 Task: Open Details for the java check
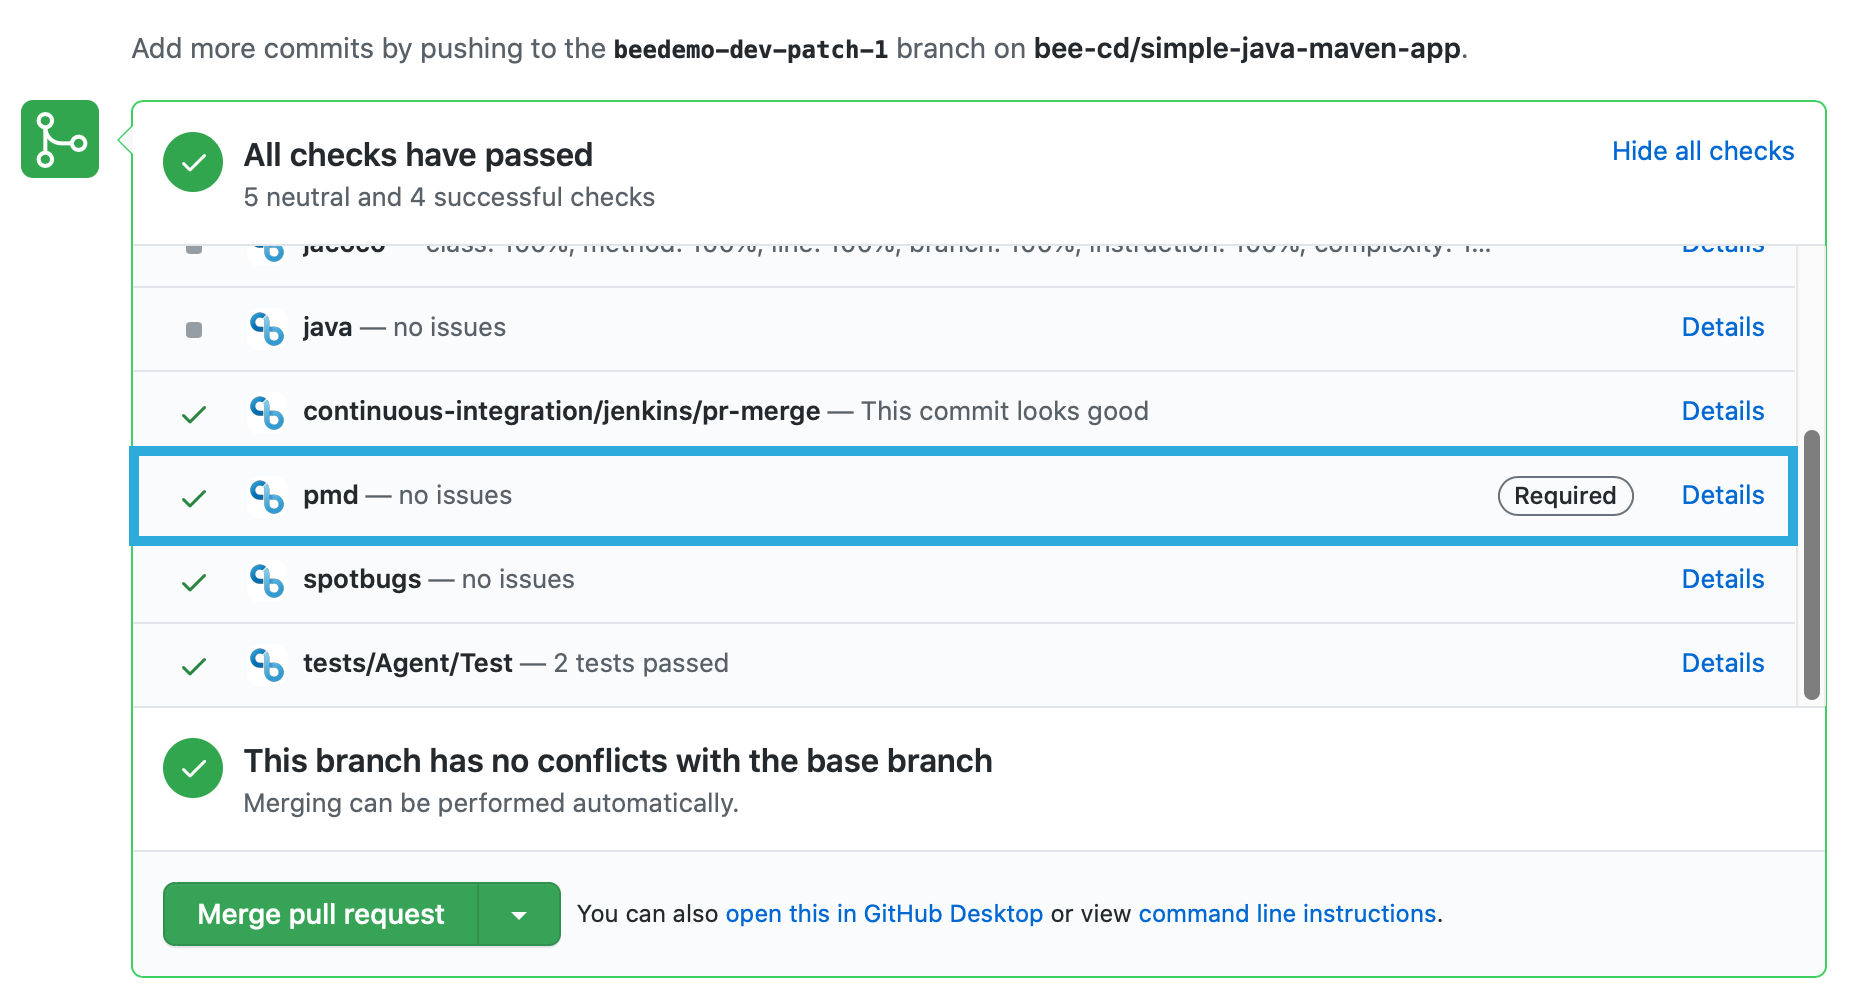point(1722,327)
